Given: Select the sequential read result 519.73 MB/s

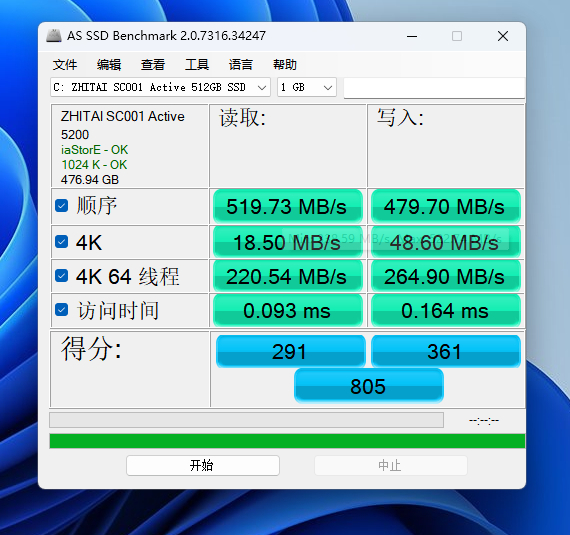Looking at the screenshot, I should [288, 206].
